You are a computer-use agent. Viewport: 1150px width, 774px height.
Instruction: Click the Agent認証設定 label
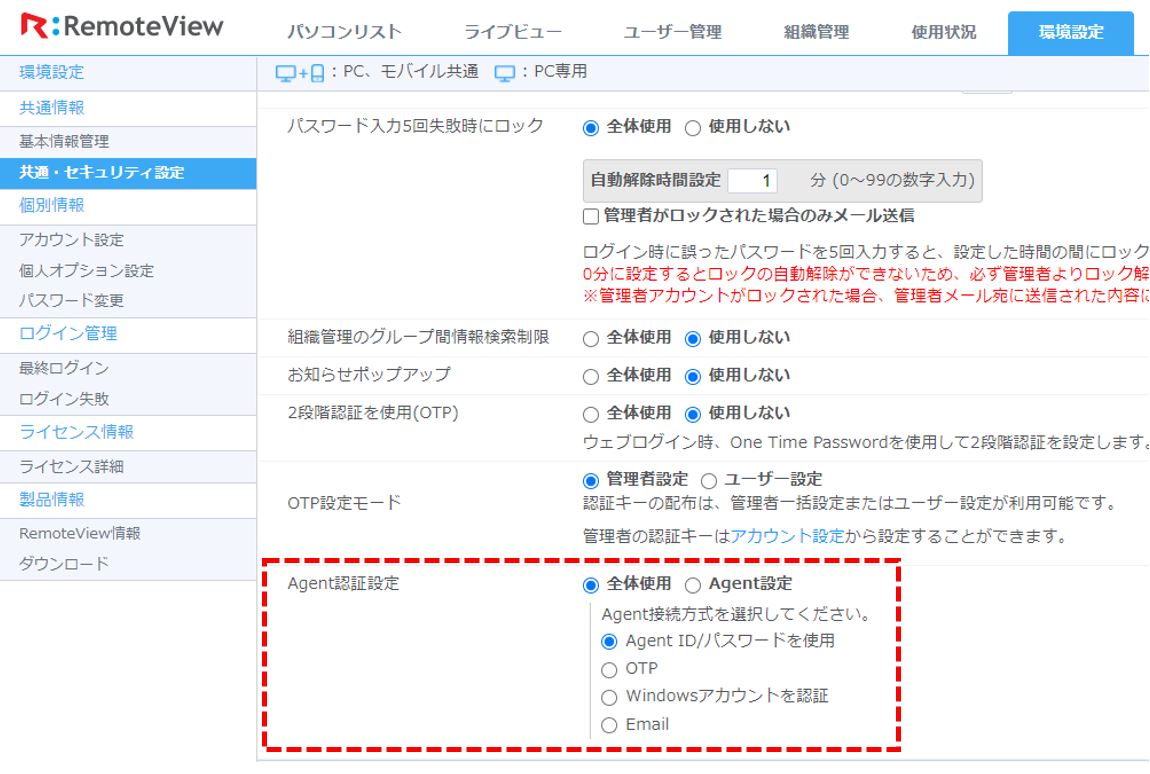pyautogui.click(x=343, y=584)
